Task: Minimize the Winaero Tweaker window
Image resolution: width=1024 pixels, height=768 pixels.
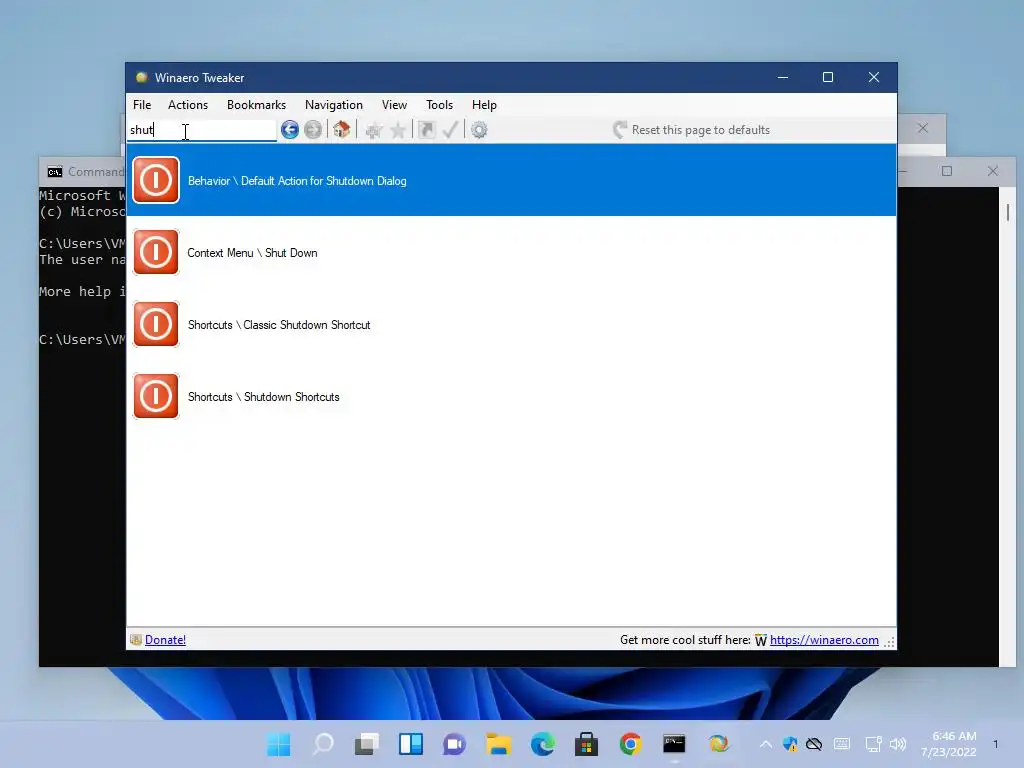Action: pos(782,77)
